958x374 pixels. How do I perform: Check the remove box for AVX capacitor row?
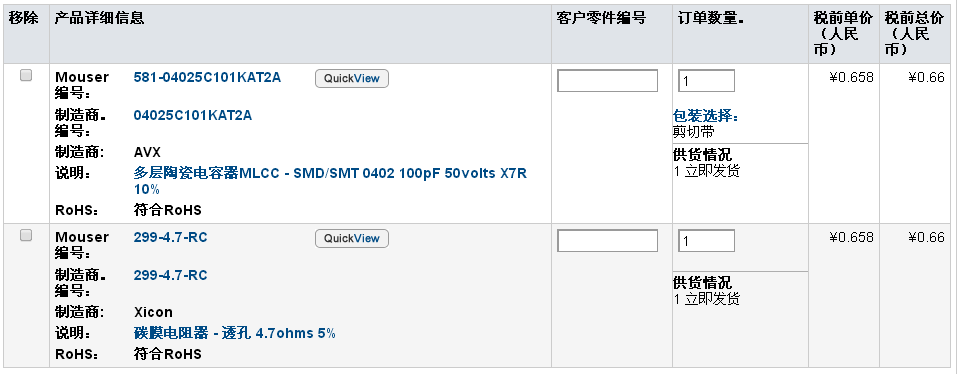point(26,75)
